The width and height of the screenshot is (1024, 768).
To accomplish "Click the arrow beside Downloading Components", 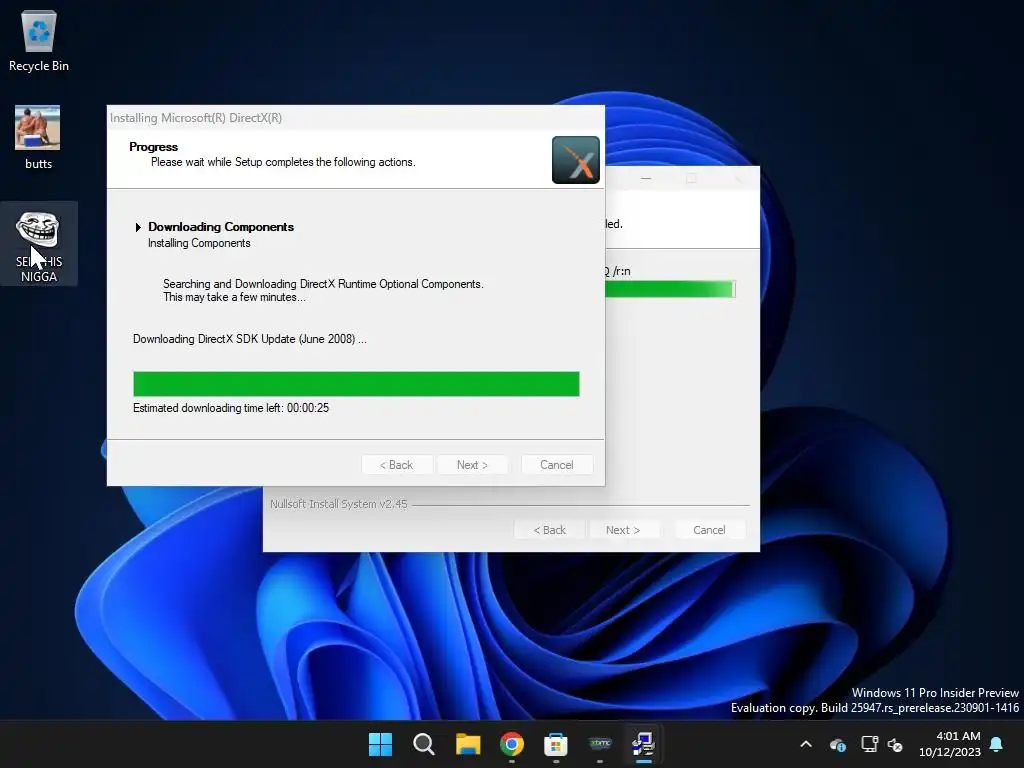I will 138,227.
